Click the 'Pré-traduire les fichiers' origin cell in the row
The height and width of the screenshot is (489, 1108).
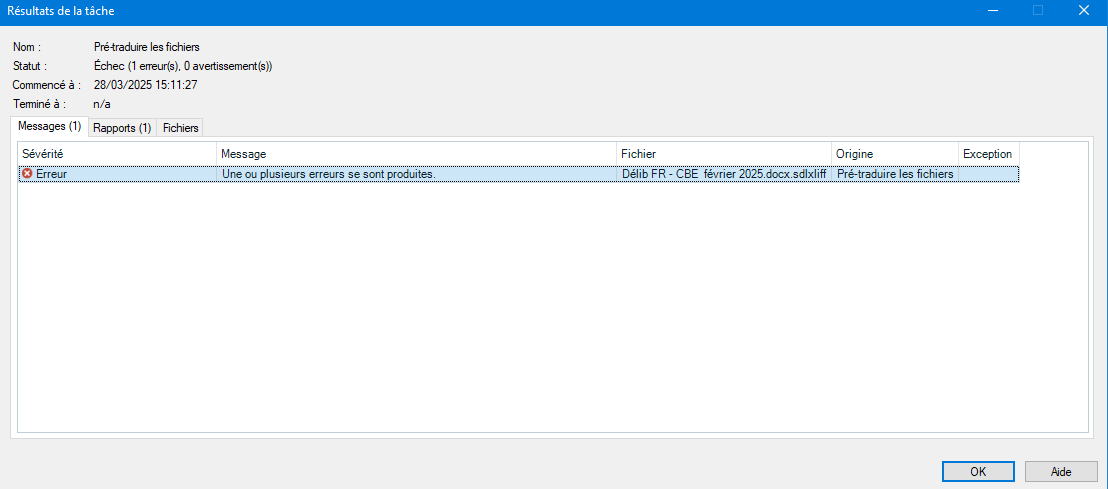895,174
